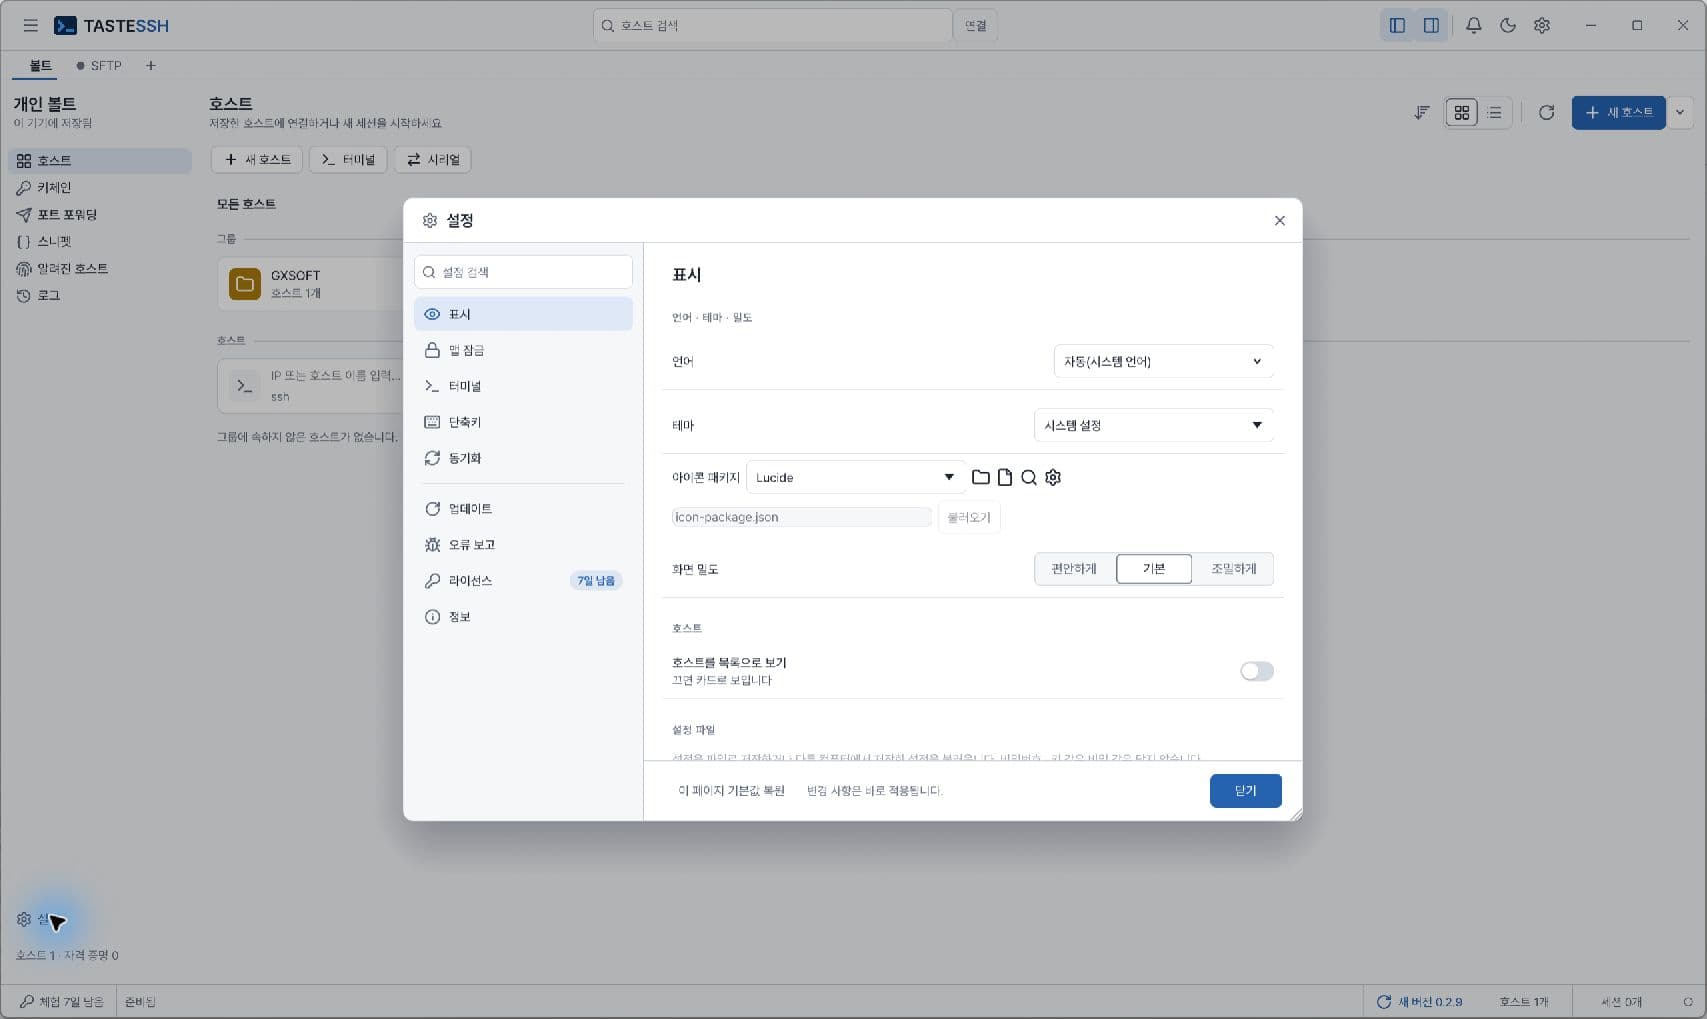Screen dimensions: 1707x1019
Task: Select 스니펫 in the vault sidebar
Action: click(99, 241)
